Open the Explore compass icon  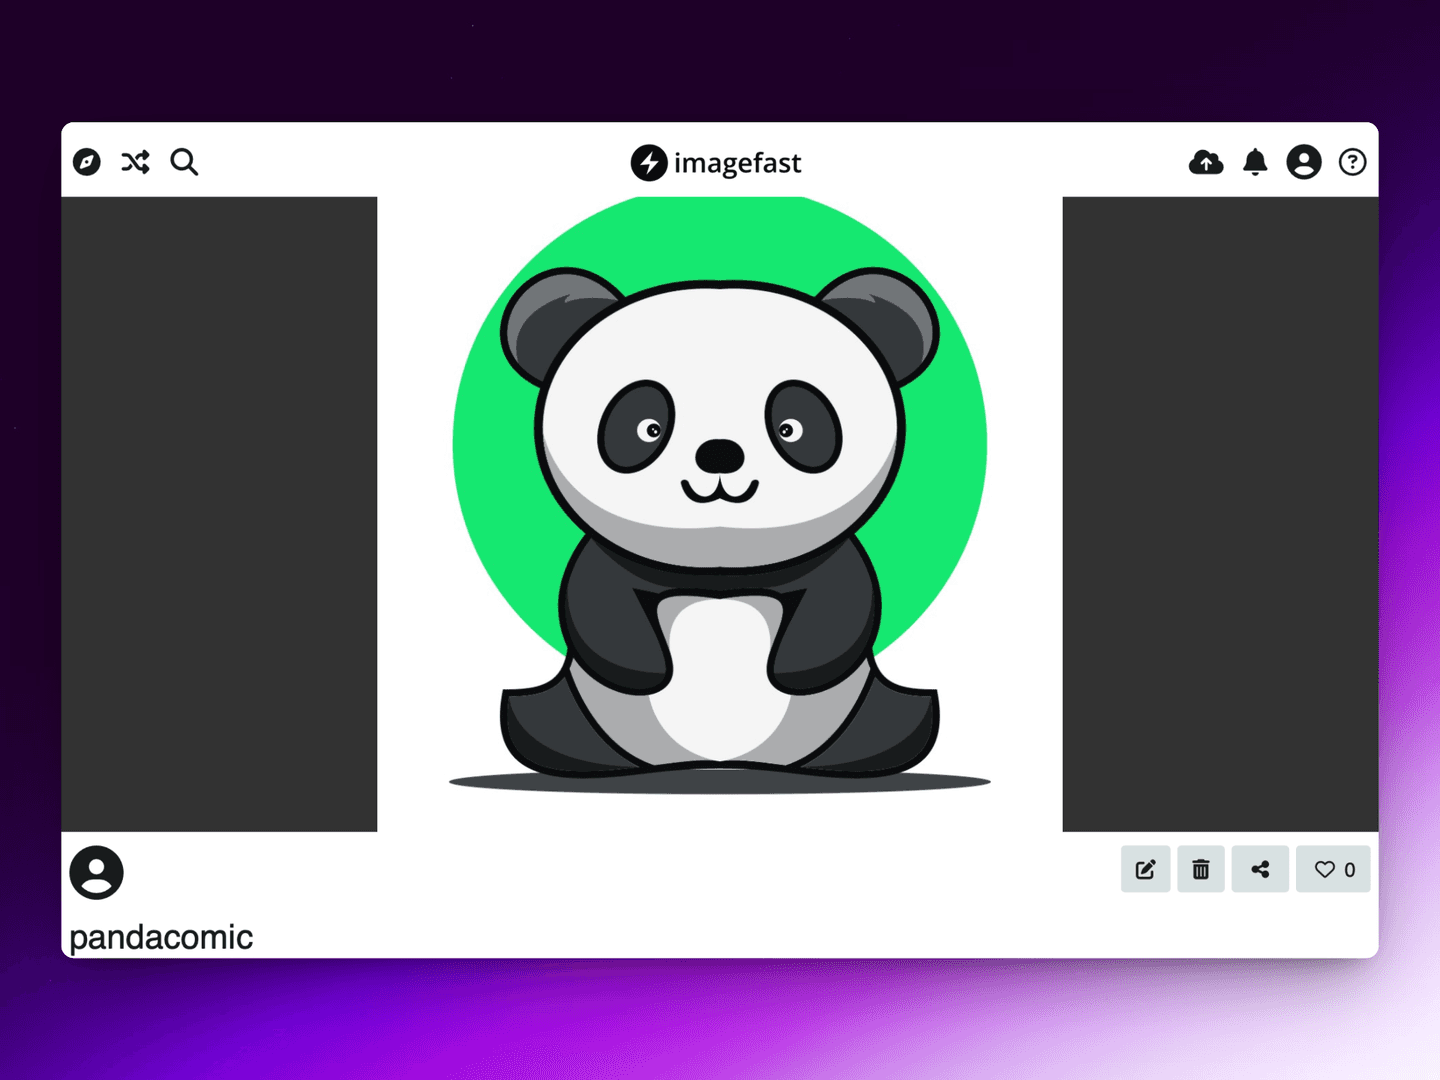(x=87, y=162)
